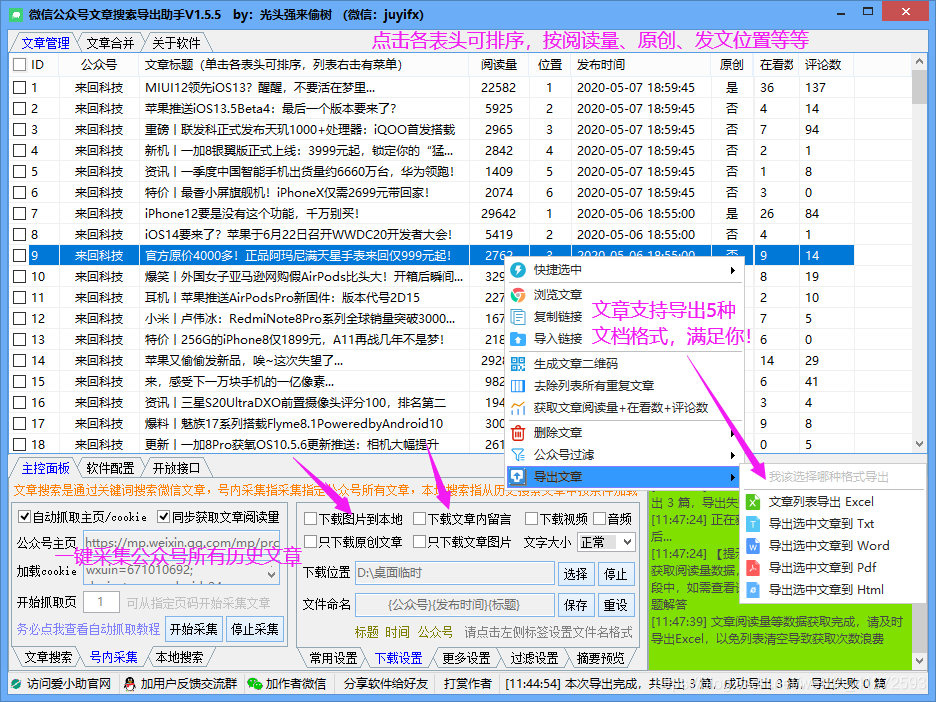Click the globe icon for 访问爱小助官网
The image size is (936, 702).
pyautogui.click(x=17, y=683)
